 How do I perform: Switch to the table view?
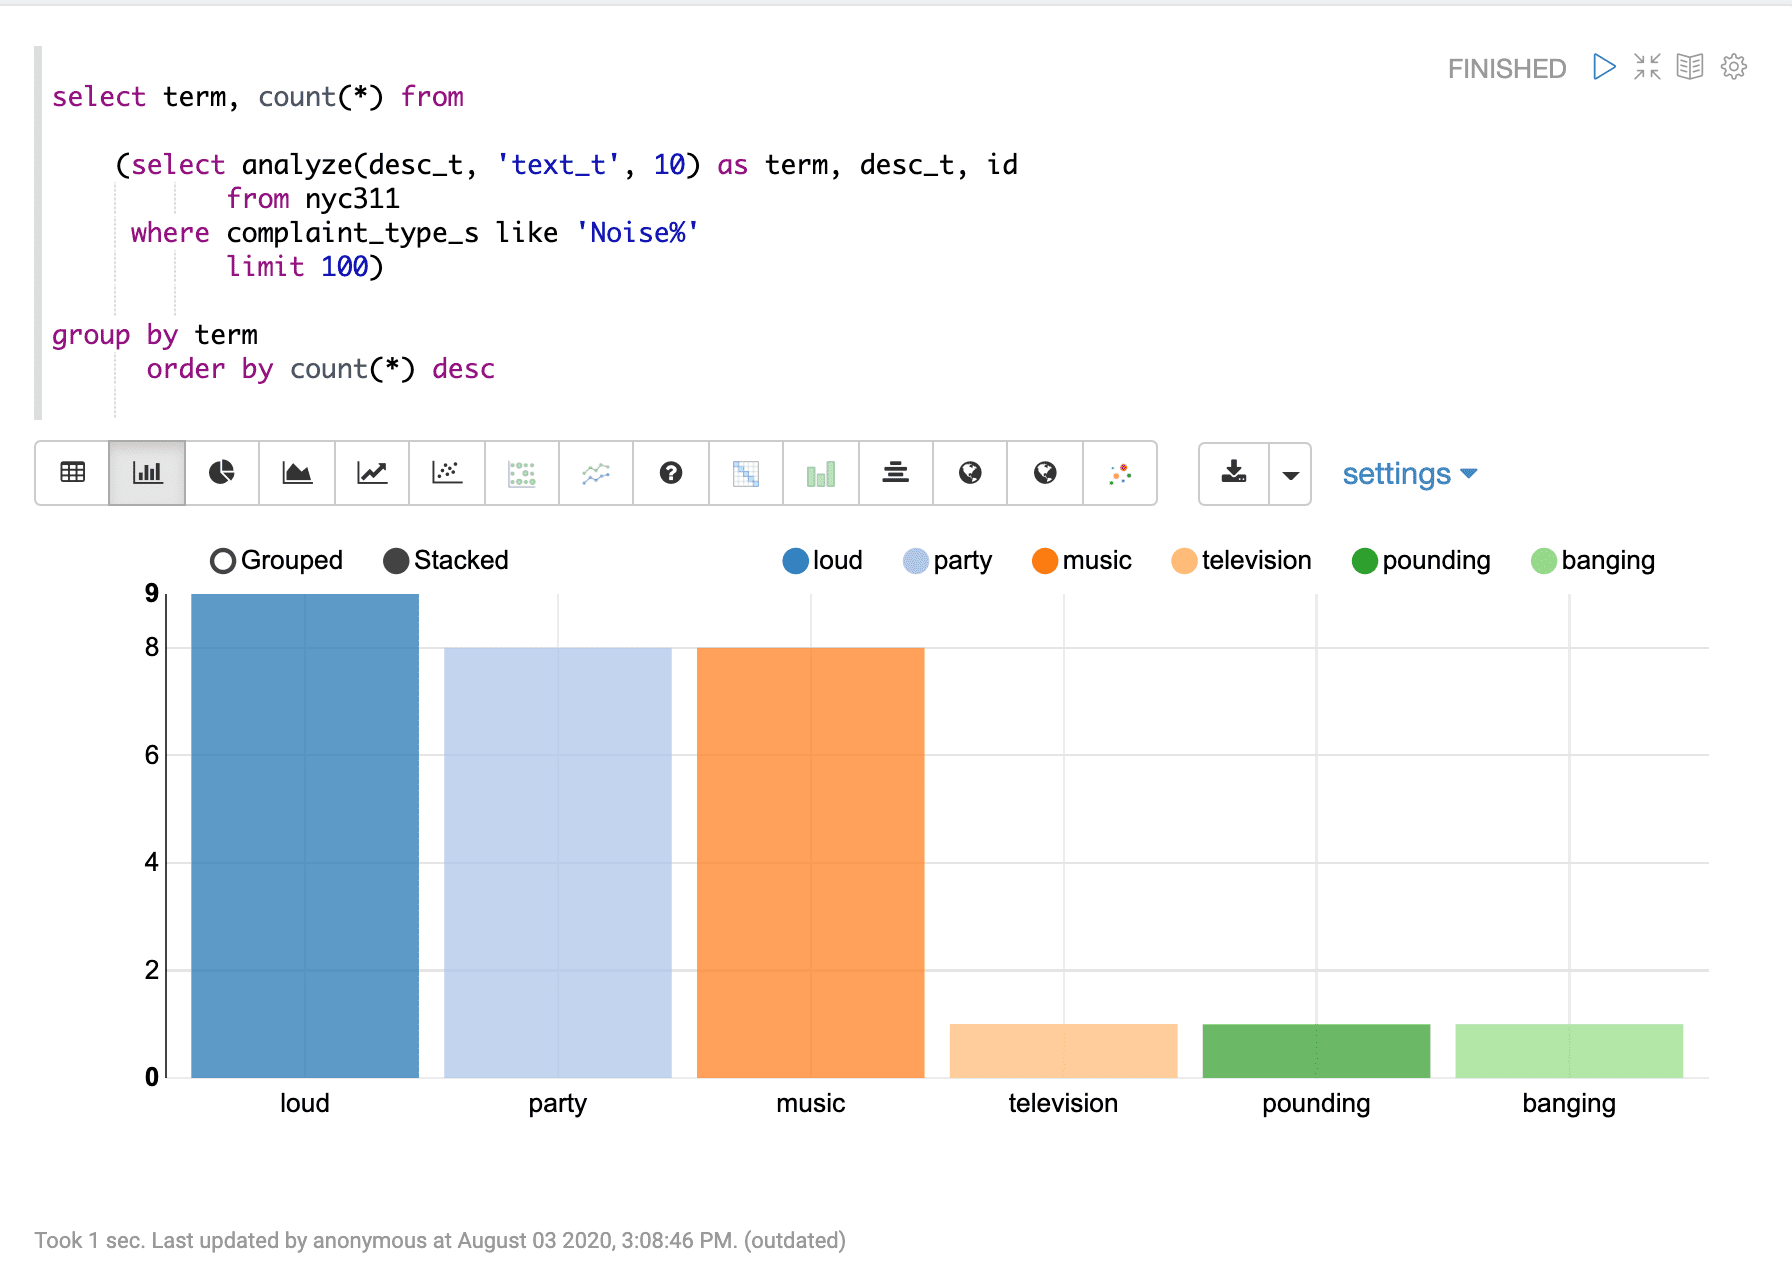pyautogui.click(x=71, y=474)
